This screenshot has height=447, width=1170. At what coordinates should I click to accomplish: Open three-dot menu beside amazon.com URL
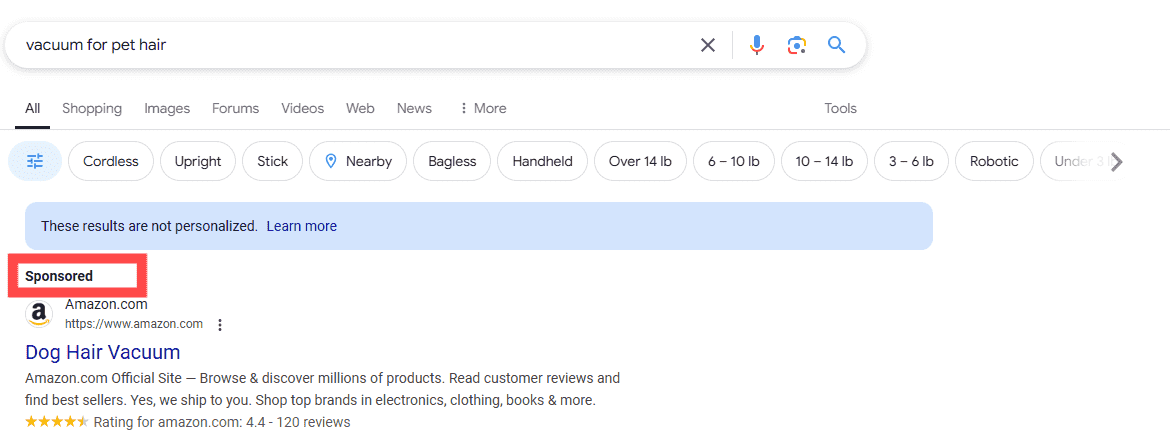click(220, 324)
